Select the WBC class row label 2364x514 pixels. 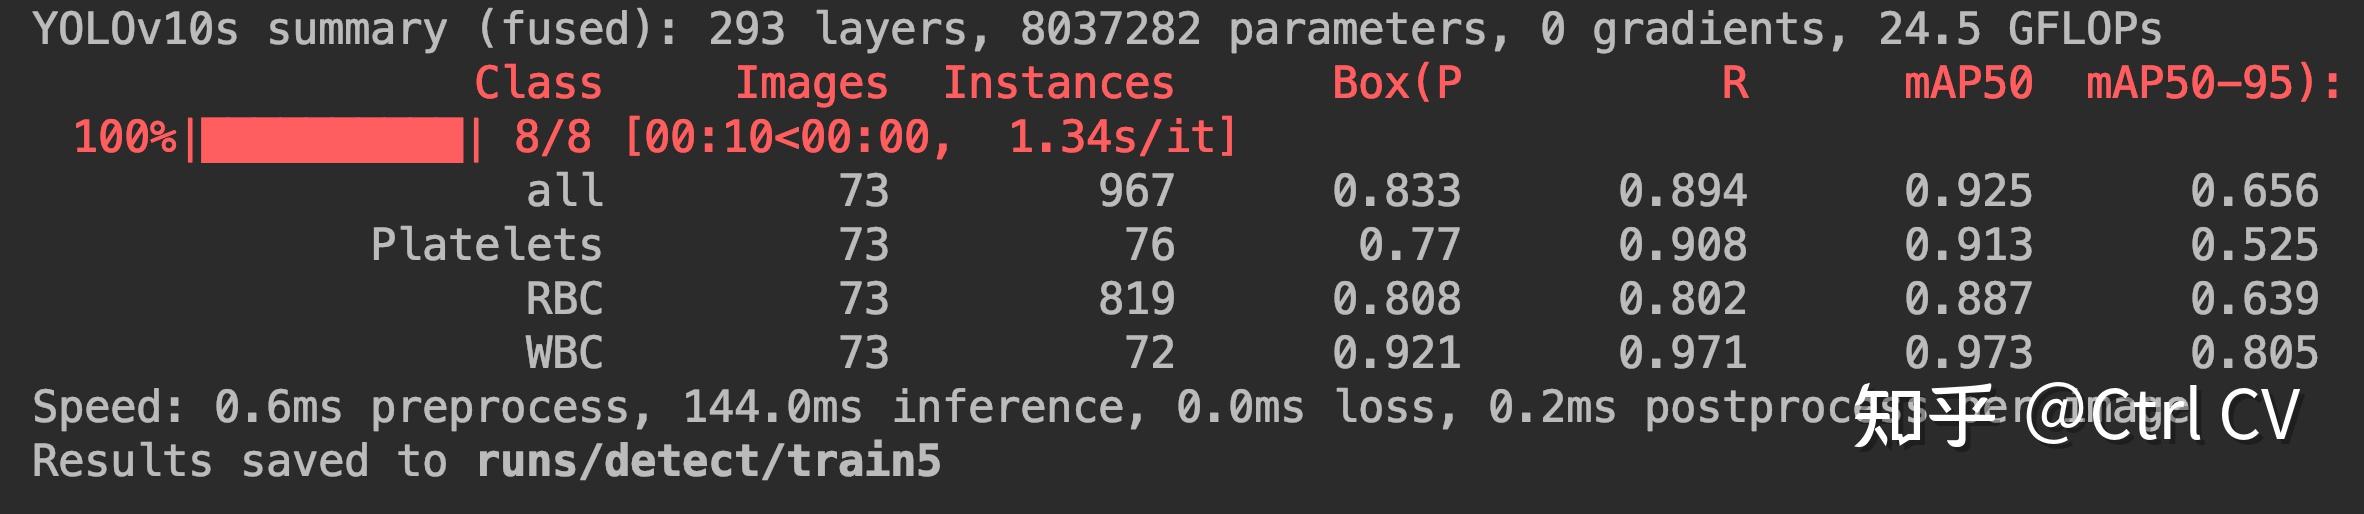coord(564,353)
